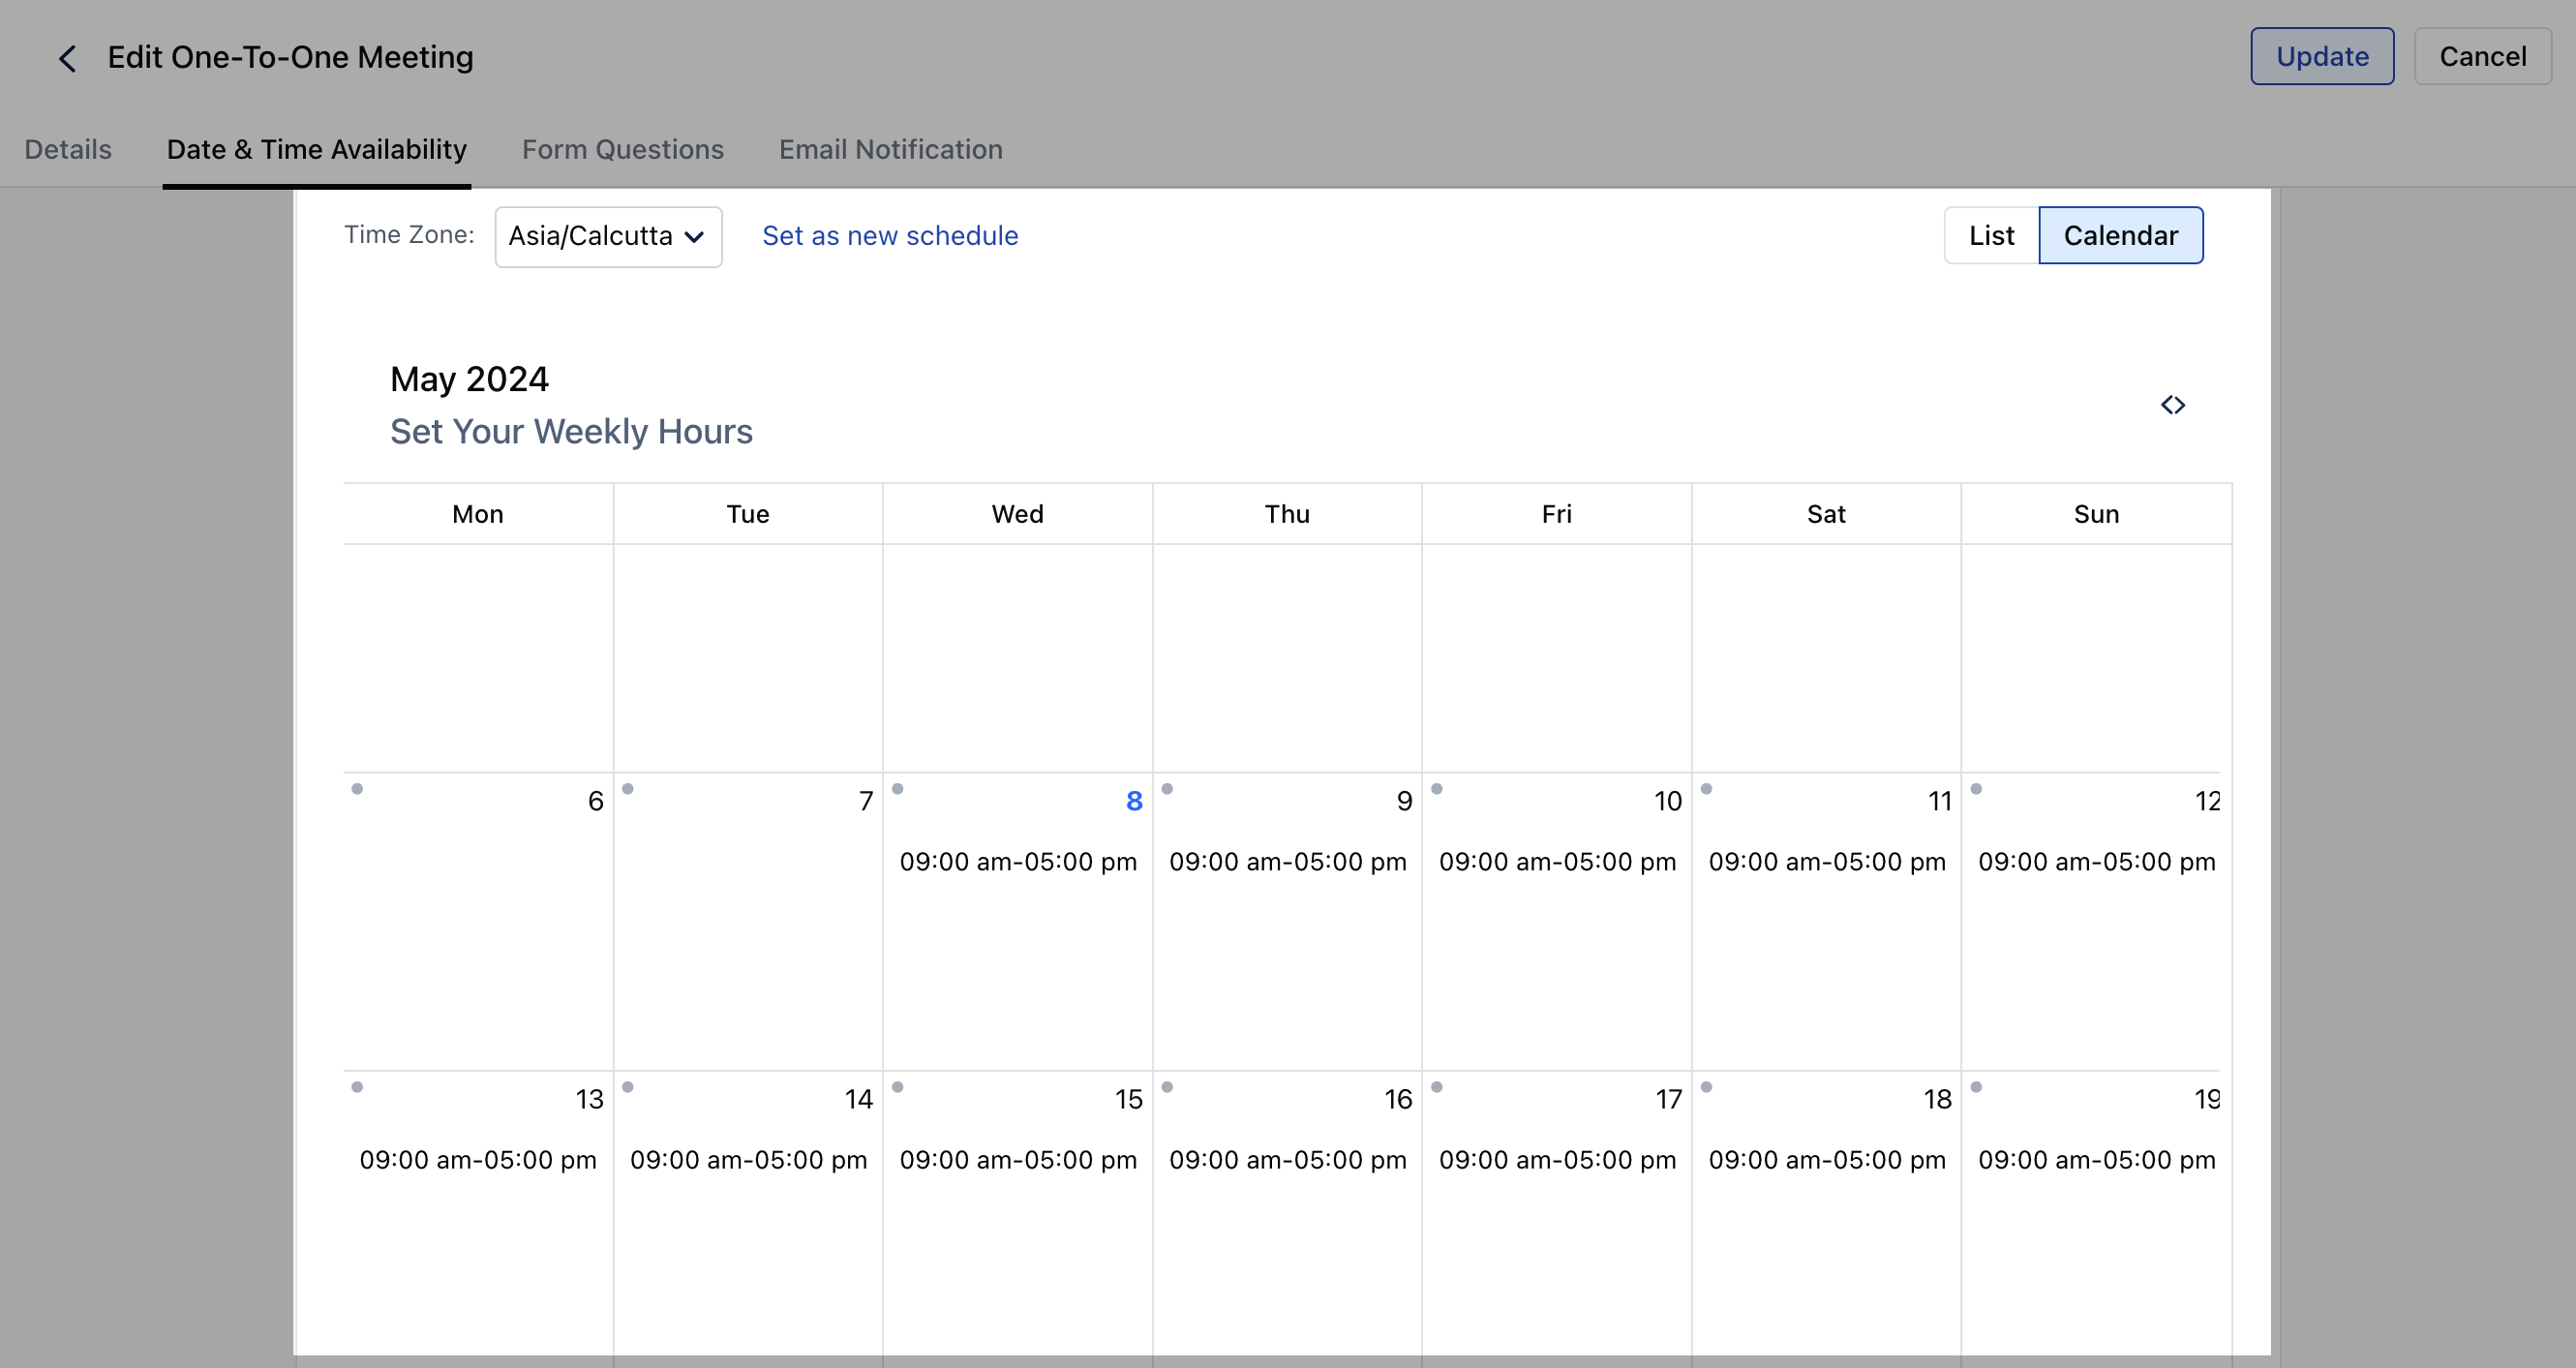Click the Set as new schedule link

(890, 235)
